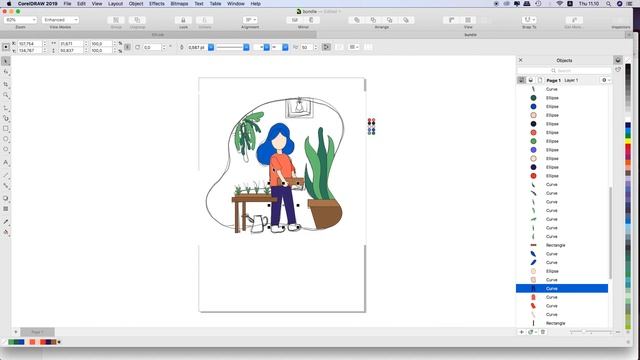Image resolution: width=640 pixels, height=360 pixels.
Task: Select the Pick tool in toolbox
Action: pyautogui.click(x=6, y=61)
